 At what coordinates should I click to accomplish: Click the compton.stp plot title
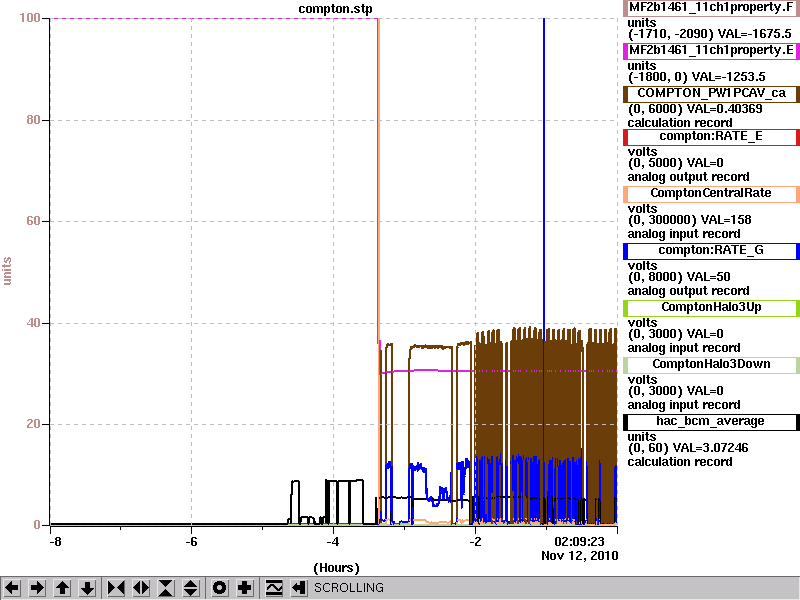[x=335, y=9]
